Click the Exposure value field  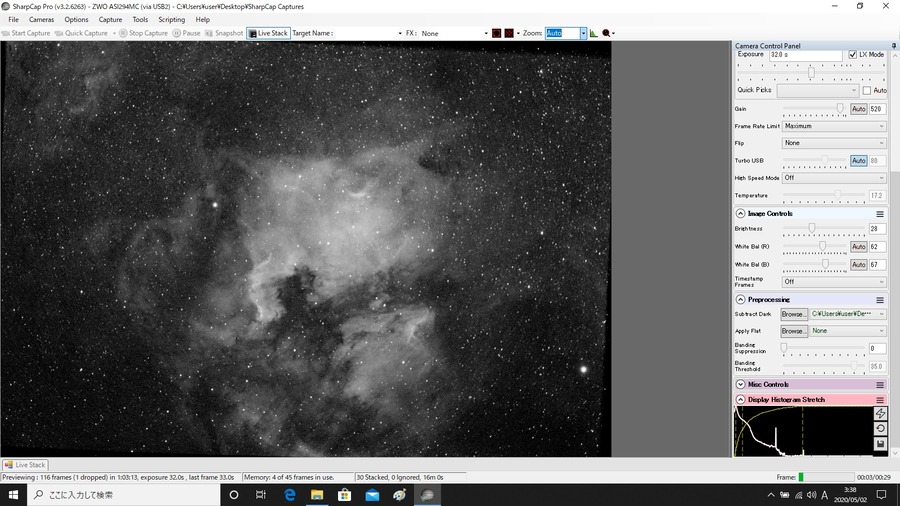click(x=805, y=55)
